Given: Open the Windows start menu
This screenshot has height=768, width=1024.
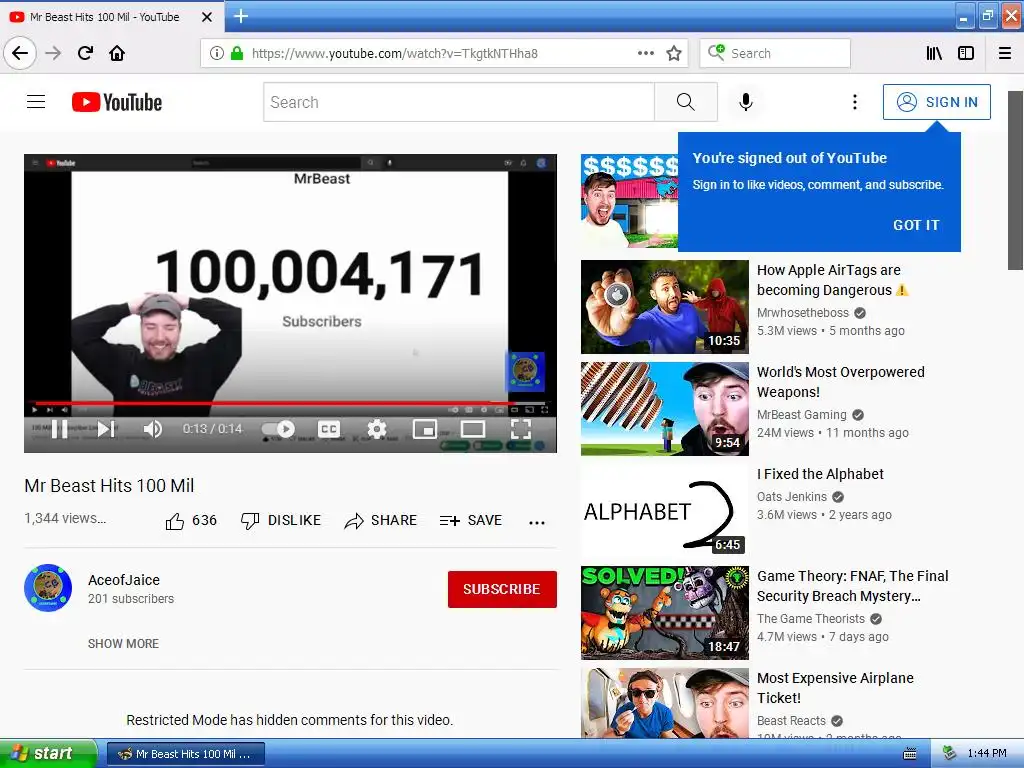Looking at the screenshot, I should click(x=48, y=754).
